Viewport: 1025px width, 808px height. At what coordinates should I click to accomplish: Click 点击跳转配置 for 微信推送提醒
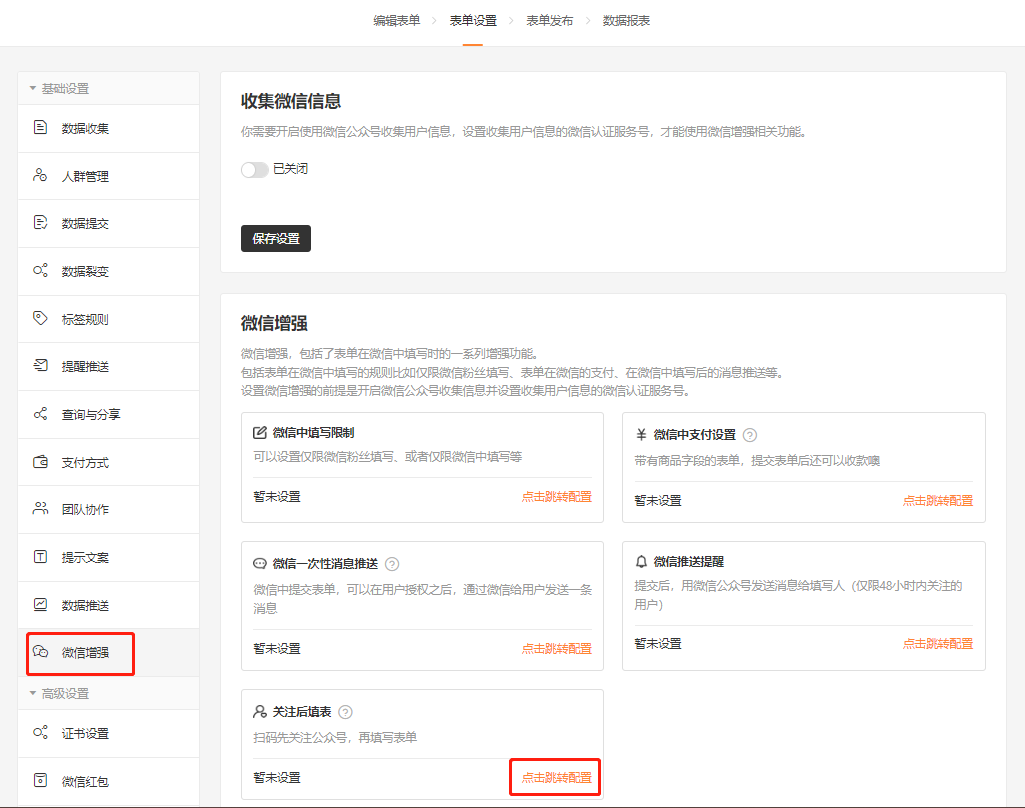coord(938,644)
